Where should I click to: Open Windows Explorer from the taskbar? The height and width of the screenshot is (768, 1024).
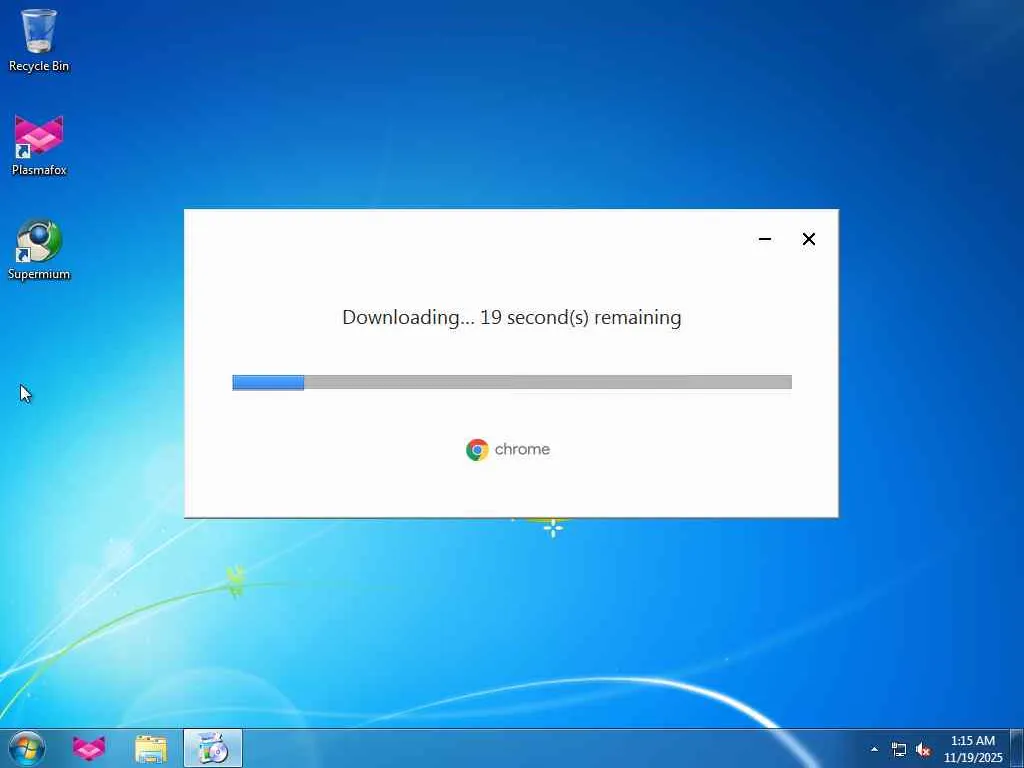tap(151, 748)
